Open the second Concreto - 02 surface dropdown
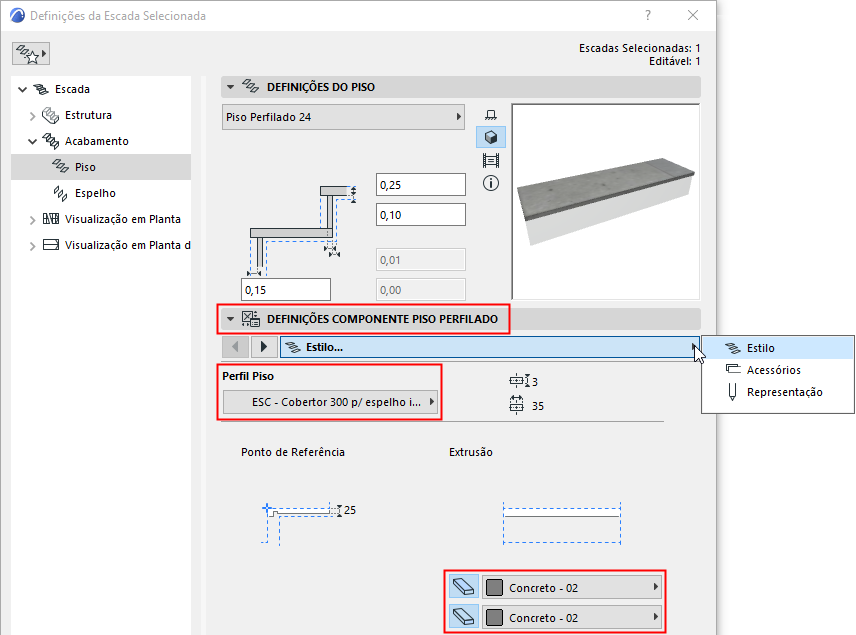Viewport: 856px width, 635px height. 572,618
